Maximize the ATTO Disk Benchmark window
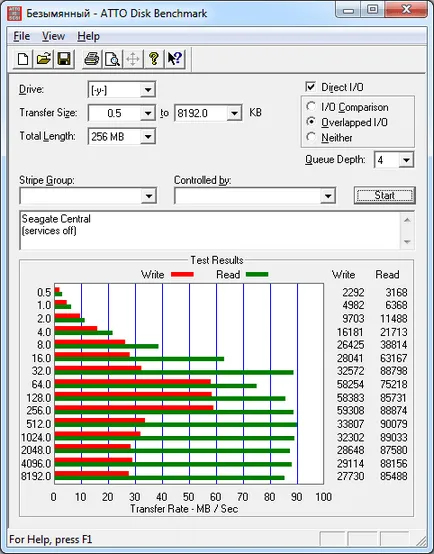 pyautogui.click(x=373, y=10)
